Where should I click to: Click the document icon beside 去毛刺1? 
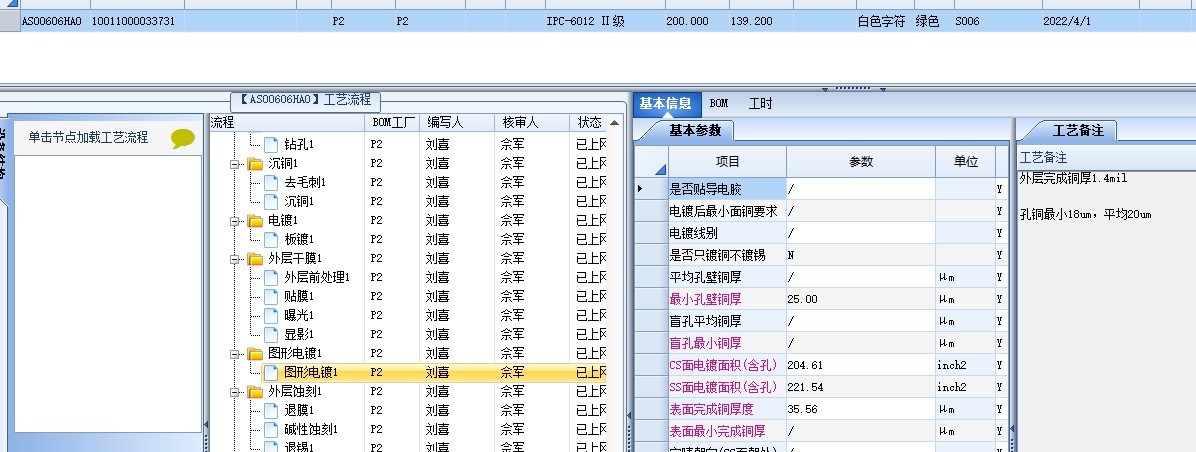(x=271, y=182)
